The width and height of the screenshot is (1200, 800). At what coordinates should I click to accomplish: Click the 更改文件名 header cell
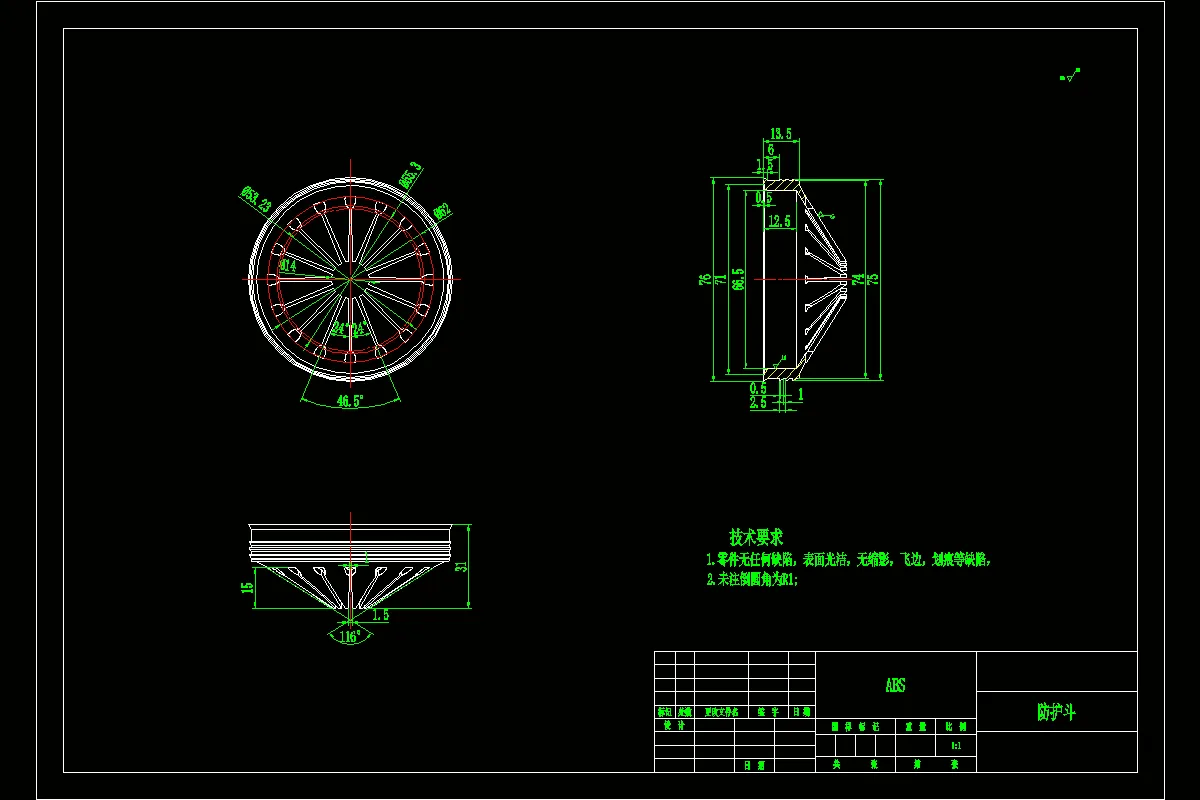click(721, 712)
